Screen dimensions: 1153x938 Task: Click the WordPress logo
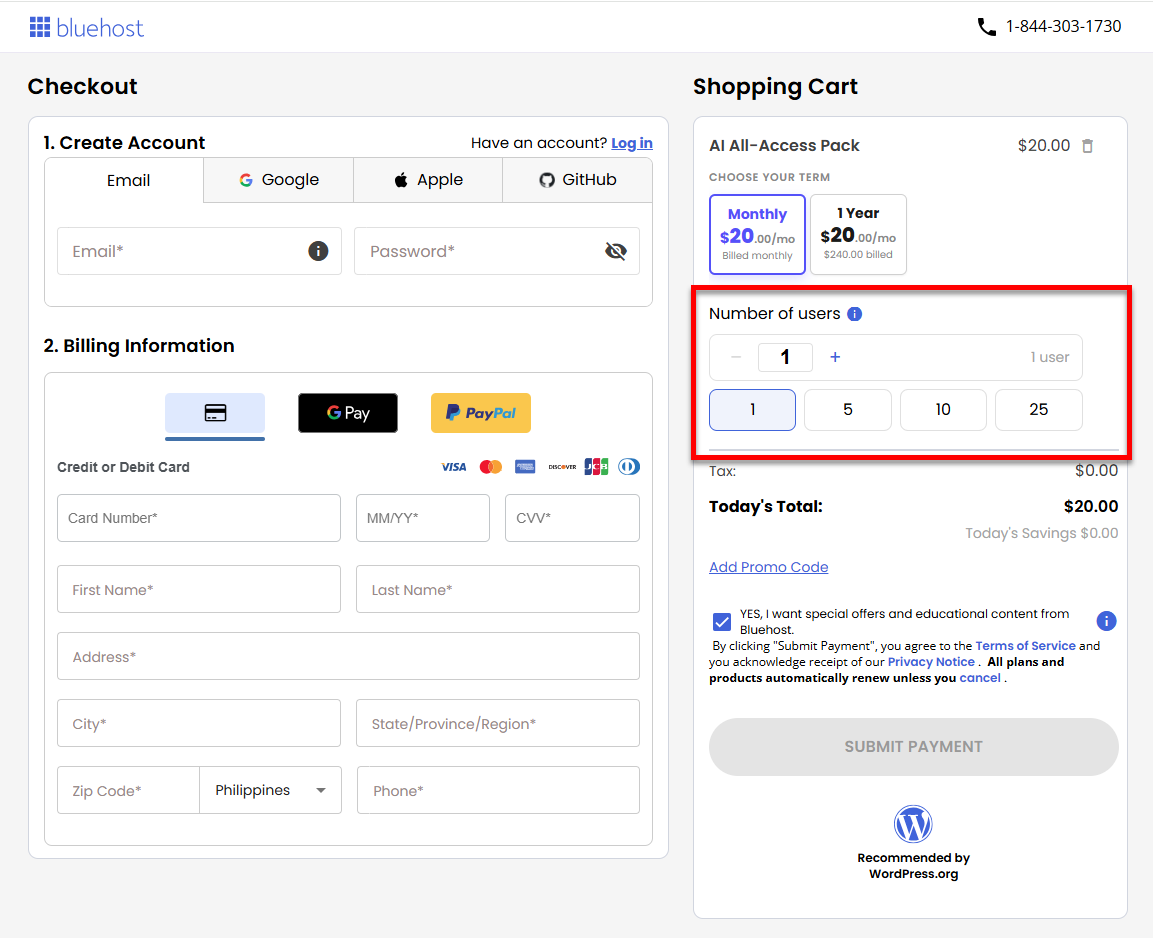point(913,824)
